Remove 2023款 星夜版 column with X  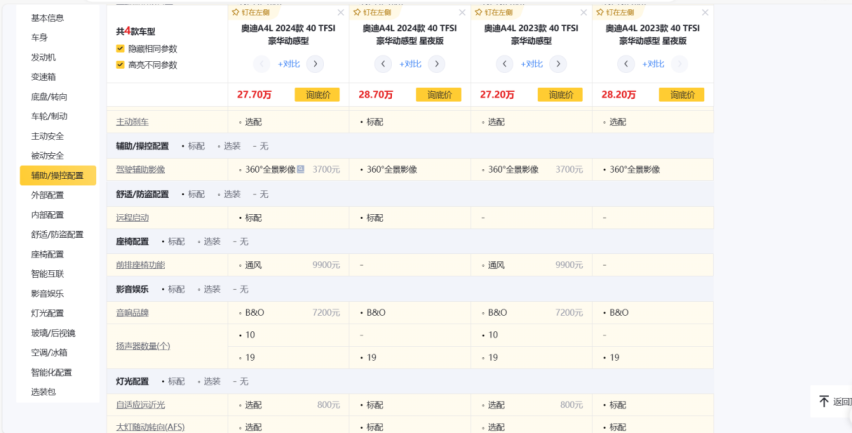(705, 12)
